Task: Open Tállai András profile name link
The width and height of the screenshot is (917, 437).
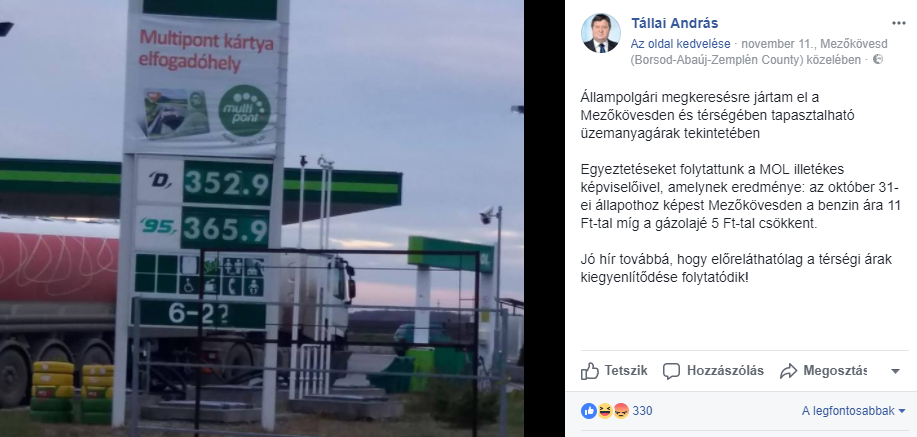Action: [674, 23]
